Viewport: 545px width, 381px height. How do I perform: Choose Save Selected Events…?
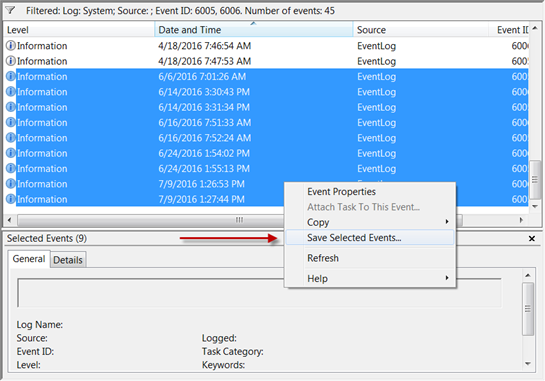pos(370,237)
